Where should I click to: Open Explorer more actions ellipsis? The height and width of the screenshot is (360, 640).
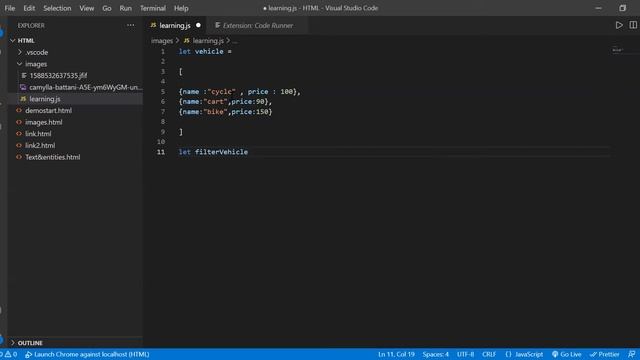pos(131,25)
